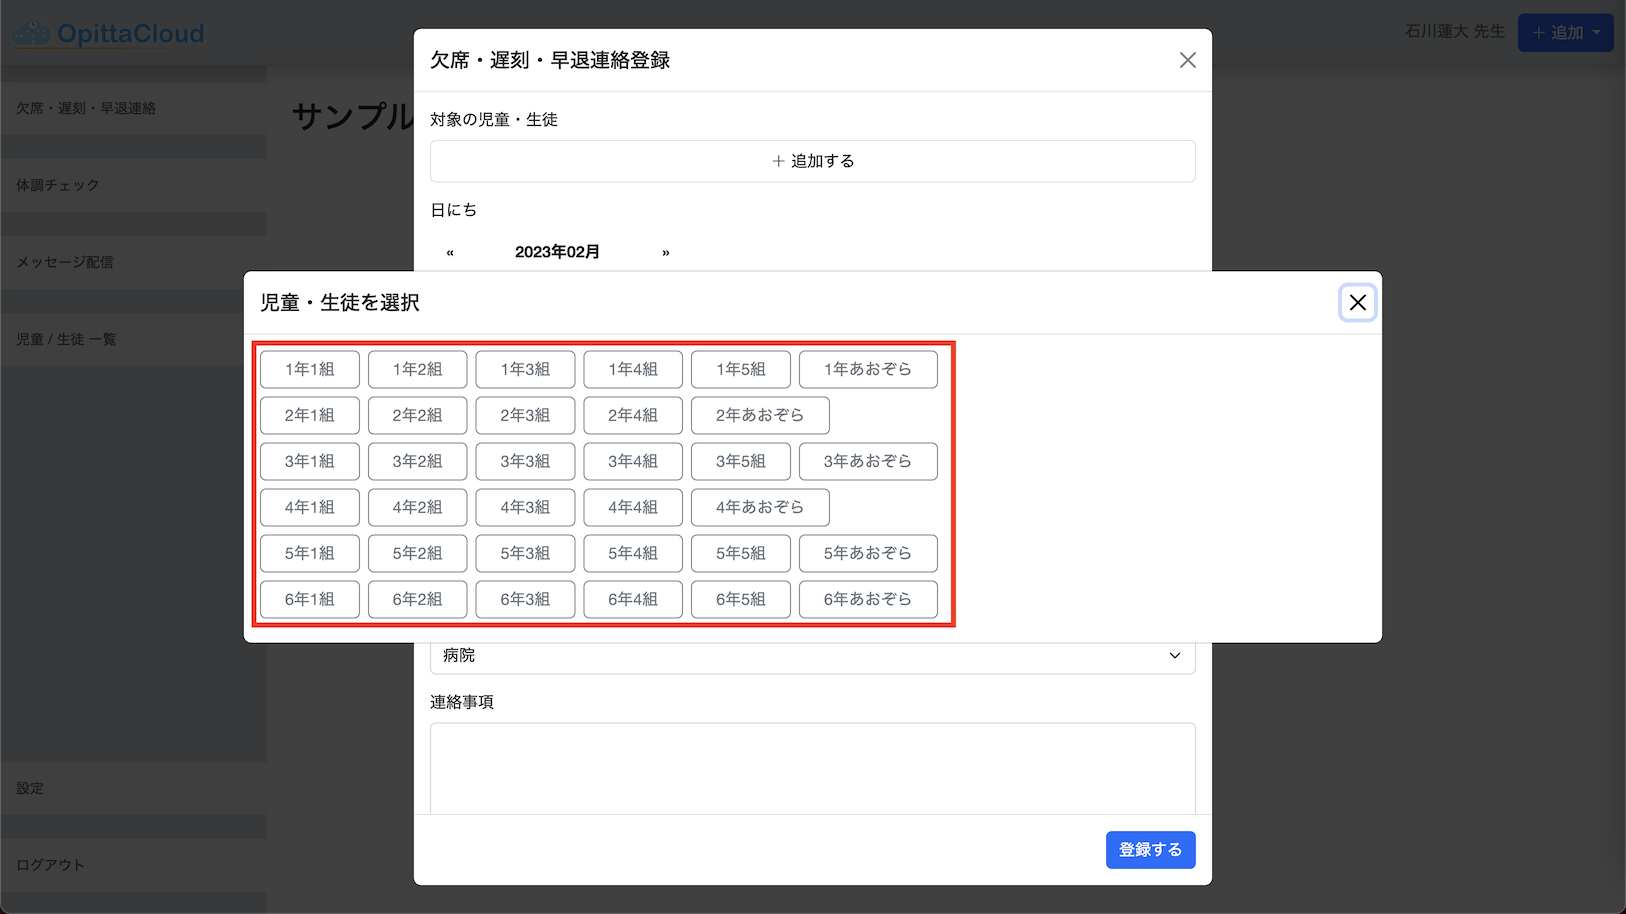Select class 1年5組
The height and width of the screenshot is (914, 1626).
click(x=741, y=369)
